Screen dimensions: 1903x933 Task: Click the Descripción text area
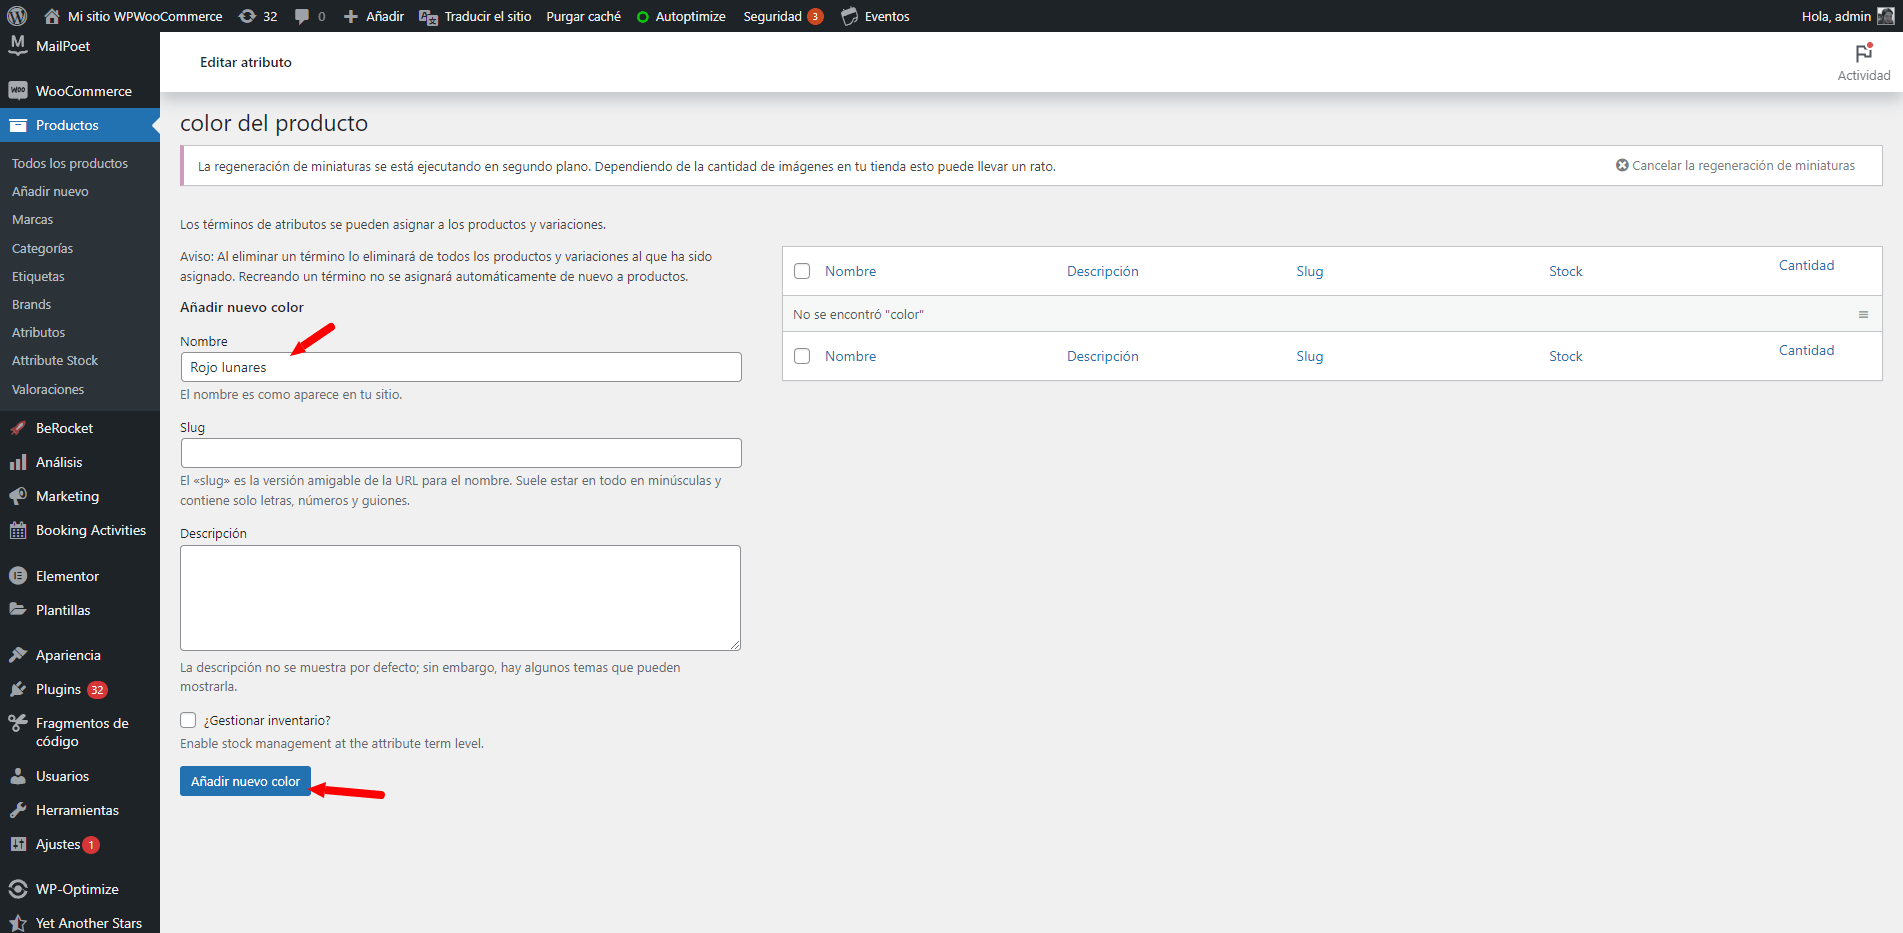pyautogui.click(x=460, y=598)
